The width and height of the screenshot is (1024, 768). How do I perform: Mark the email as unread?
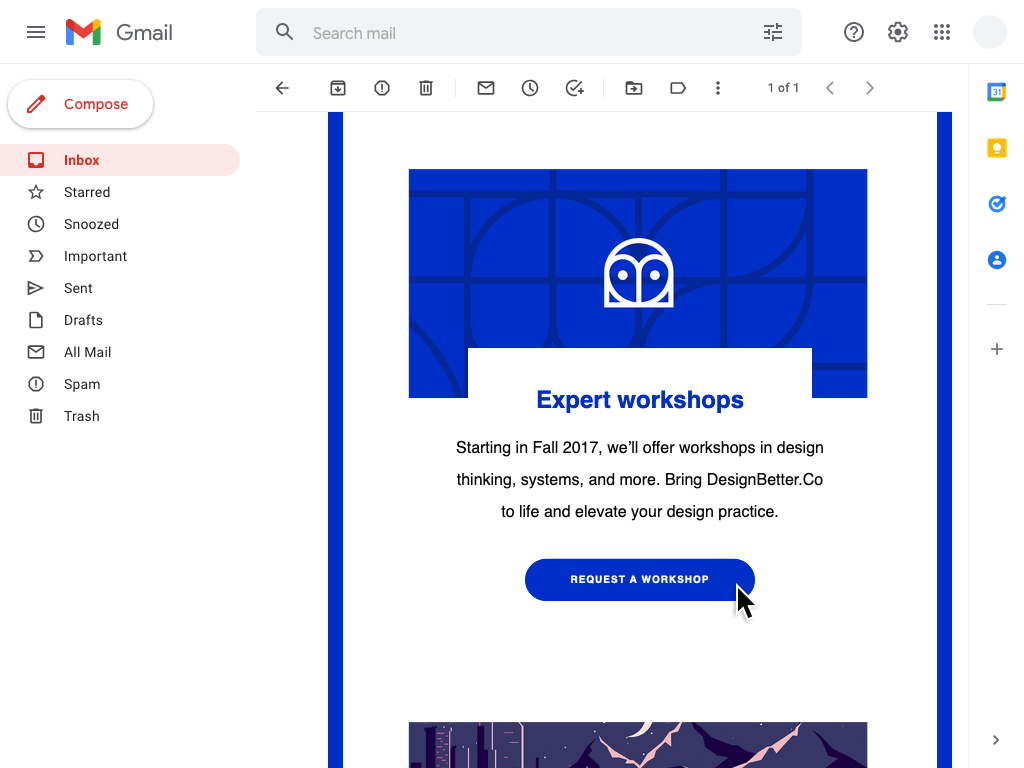pyautogui.click(x=485, y=88)
